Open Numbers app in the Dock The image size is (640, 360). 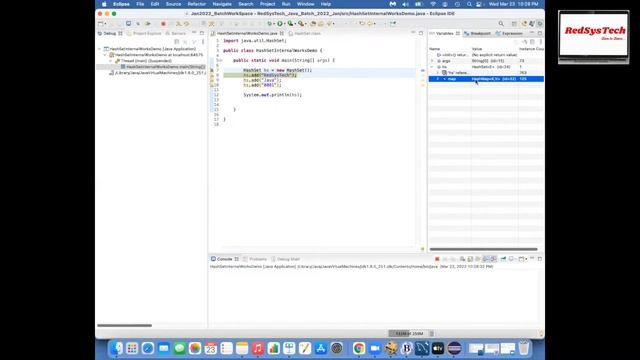(x=273, y=348)
